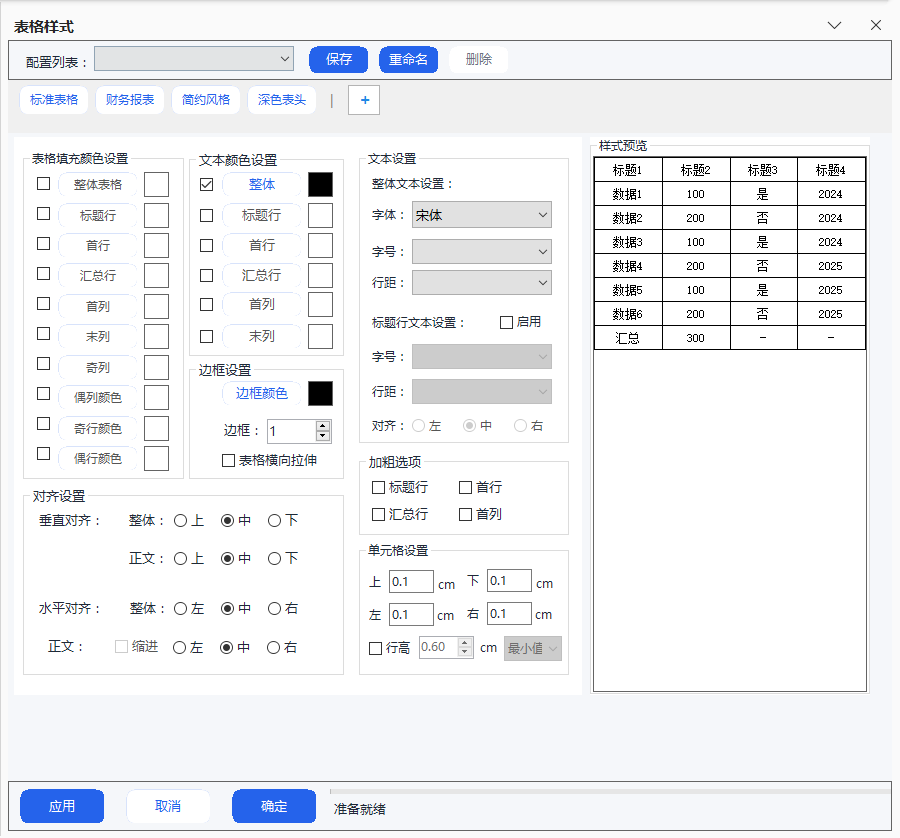Click the 删除 button
Screen dimensions: 900x838
tap(479, 60)
